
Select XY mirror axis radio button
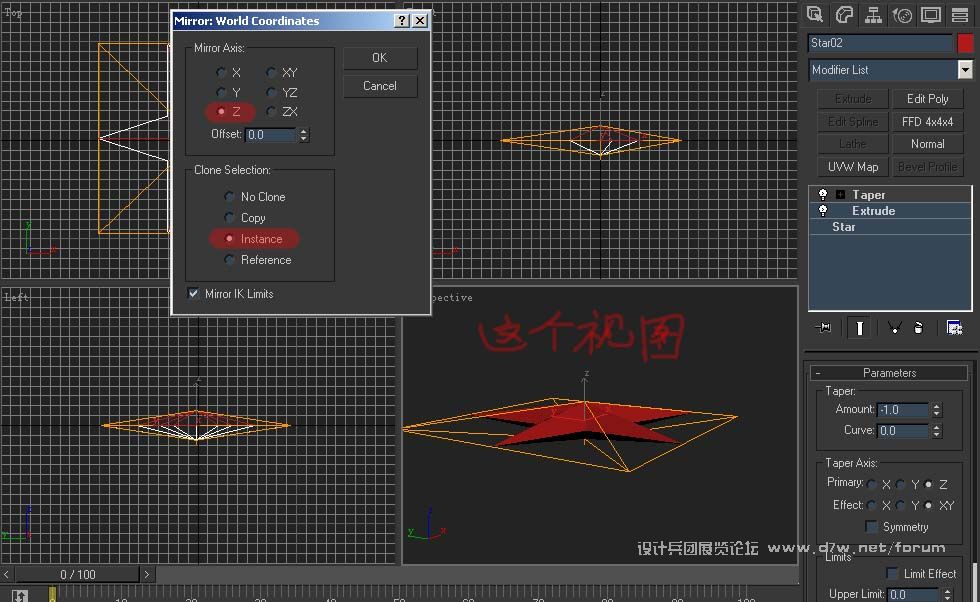(x=271, y=73)
